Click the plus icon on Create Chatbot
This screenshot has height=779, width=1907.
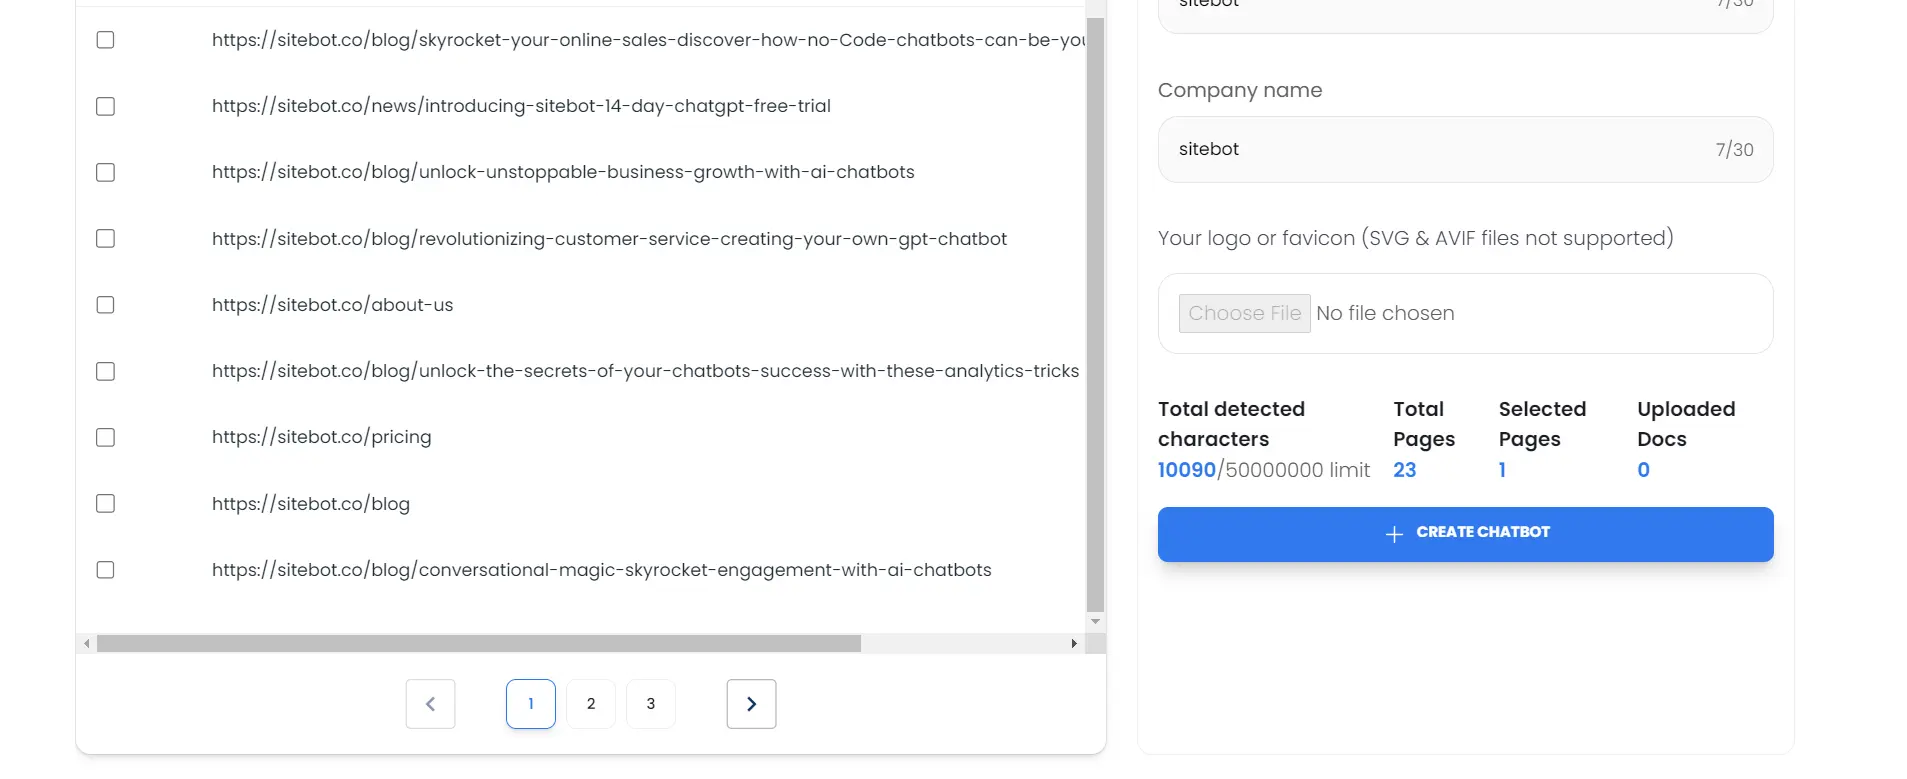[x=1394, y=534]
